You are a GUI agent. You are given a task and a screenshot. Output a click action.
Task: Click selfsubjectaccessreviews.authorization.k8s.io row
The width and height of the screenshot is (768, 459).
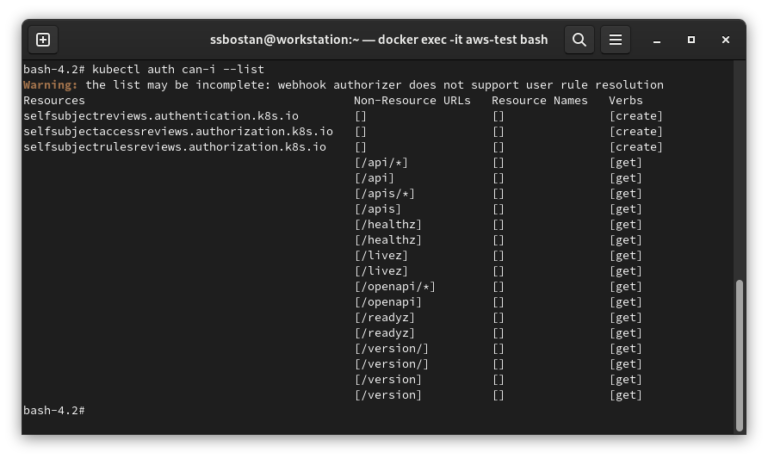[343, 131]
